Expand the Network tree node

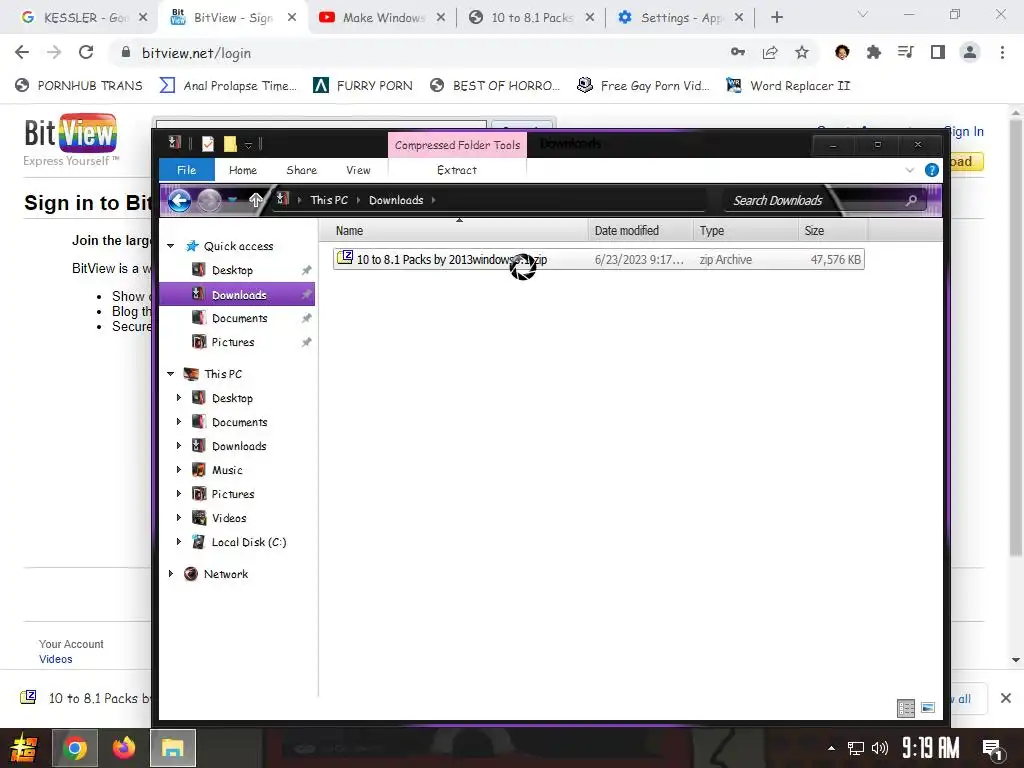tap(171, 574)
